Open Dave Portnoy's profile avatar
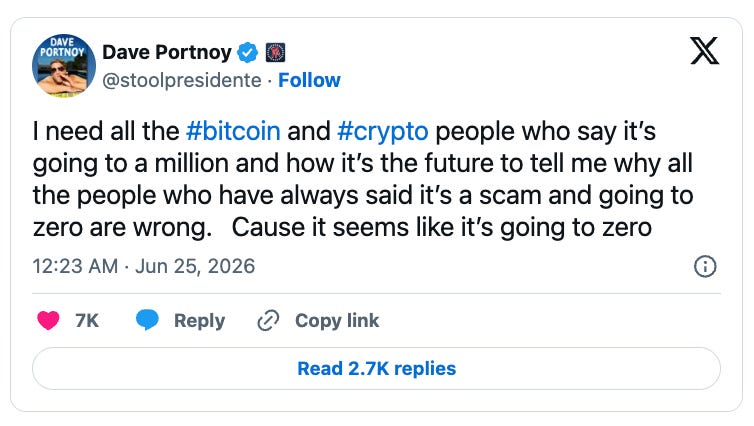Image resolution: width=754 pixels, height=426 pixels. (x=64, y=66)
